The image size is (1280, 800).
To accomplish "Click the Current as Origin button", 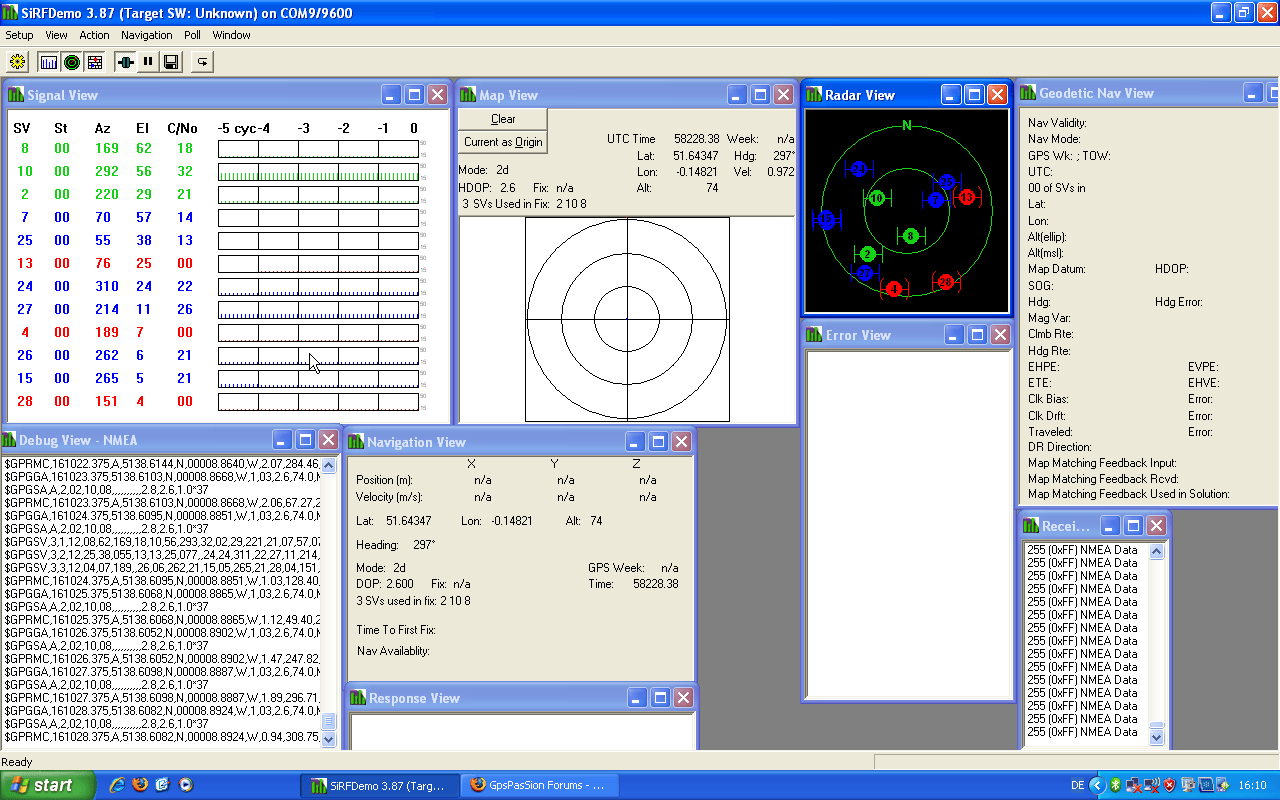I will (x=503, y=142).
